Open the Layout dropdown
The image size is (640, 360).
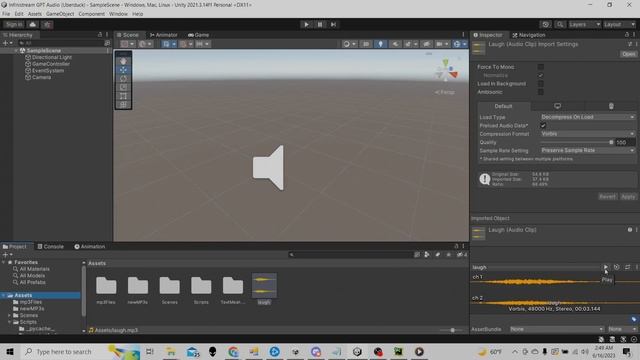pyautogui.click(x=619, y=24)
